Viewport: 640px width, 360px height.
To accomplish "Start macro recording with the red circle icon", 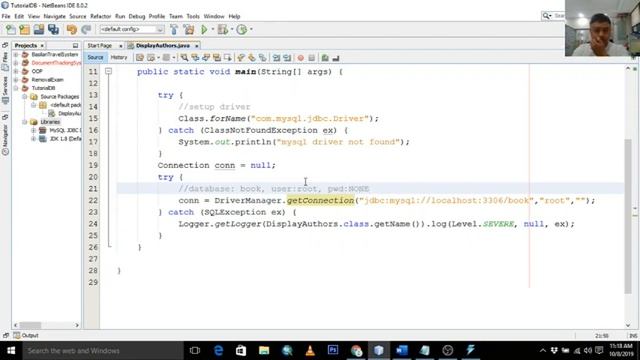I will [x=301, y=58].
